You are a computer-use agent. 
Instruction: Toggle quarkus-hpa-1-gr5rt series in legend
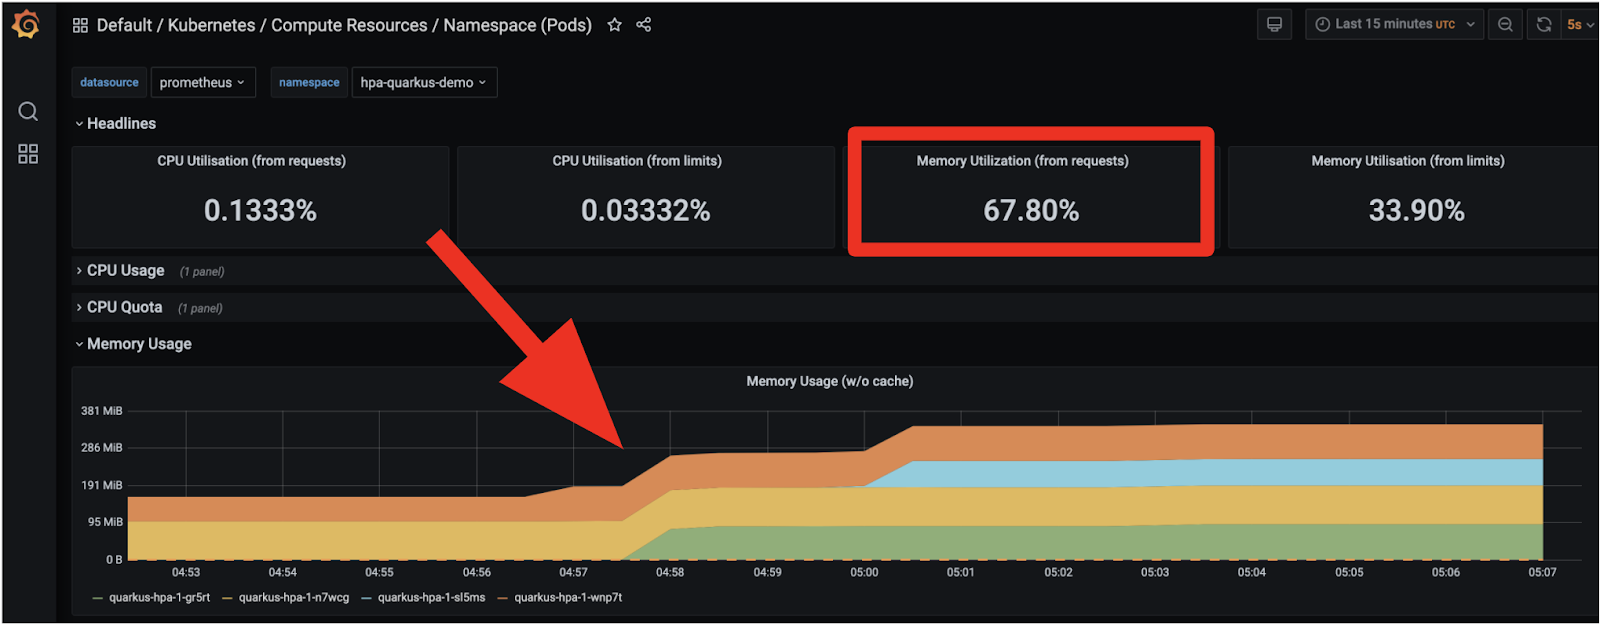click(159, 598)
